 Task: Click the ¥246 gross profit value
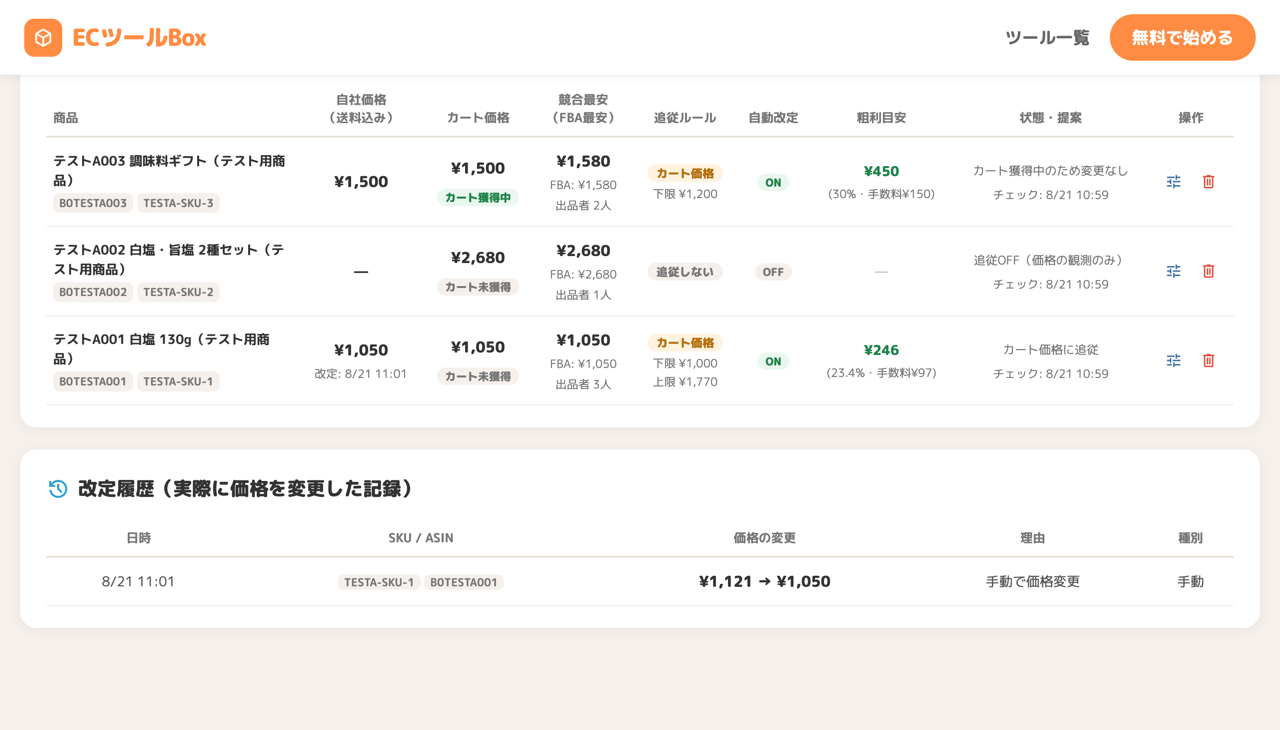click(881, 350)
